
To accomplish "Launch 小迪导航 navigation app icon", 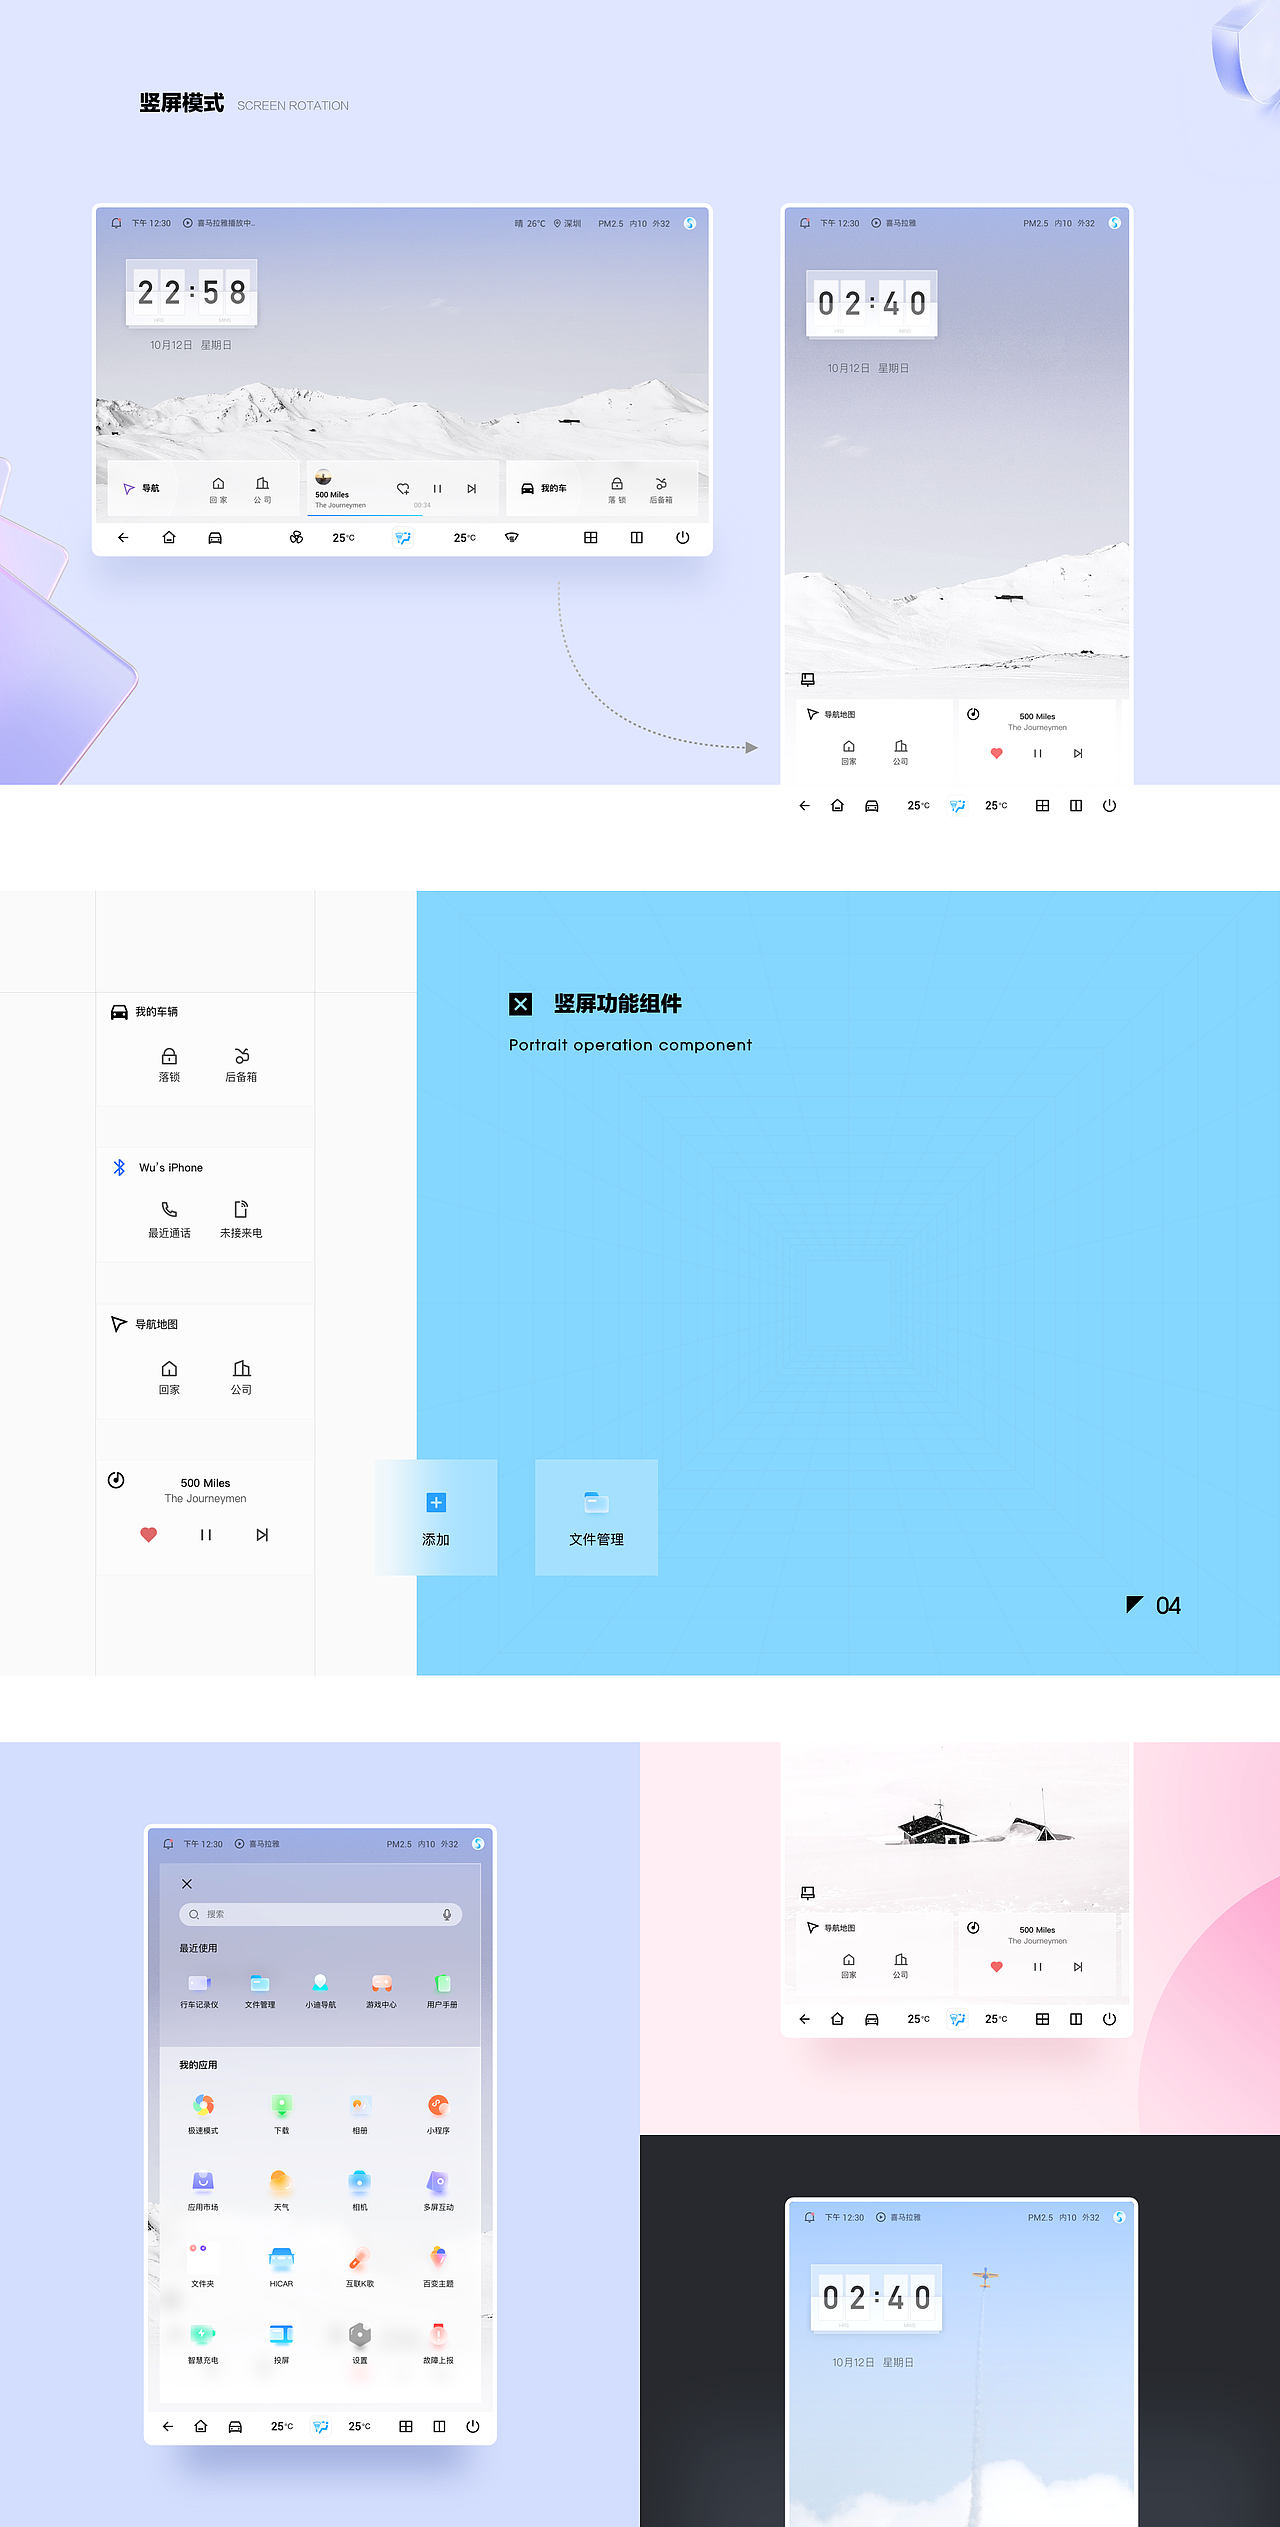I will pyautogui.click(x=320, y=1991).
